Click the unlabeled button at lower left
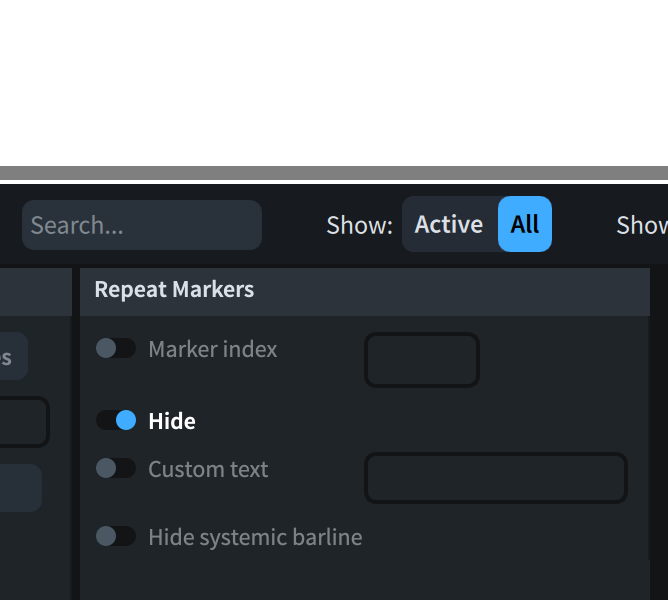The width and height of the screenshot is (668, 600). (19, 488)
